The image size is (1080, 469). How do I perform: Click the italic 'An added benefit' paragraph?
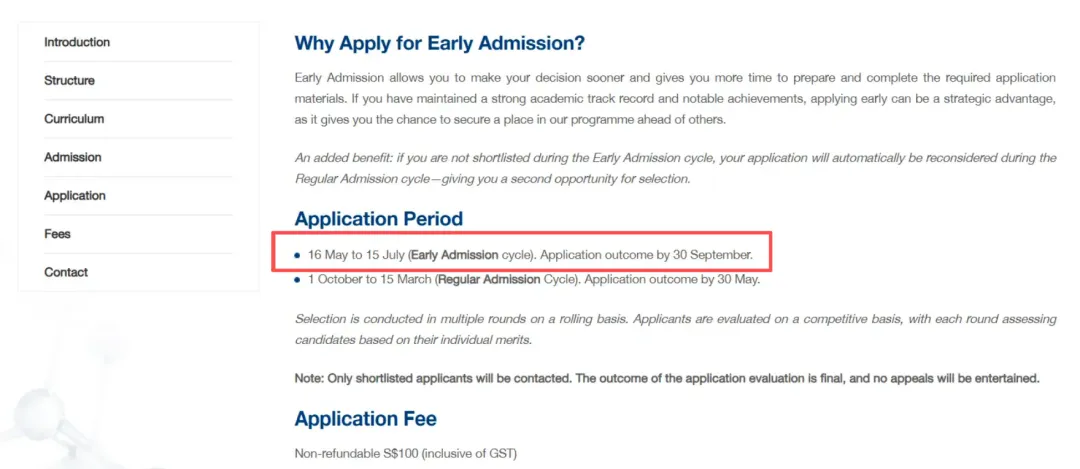[x=675, y=168]
